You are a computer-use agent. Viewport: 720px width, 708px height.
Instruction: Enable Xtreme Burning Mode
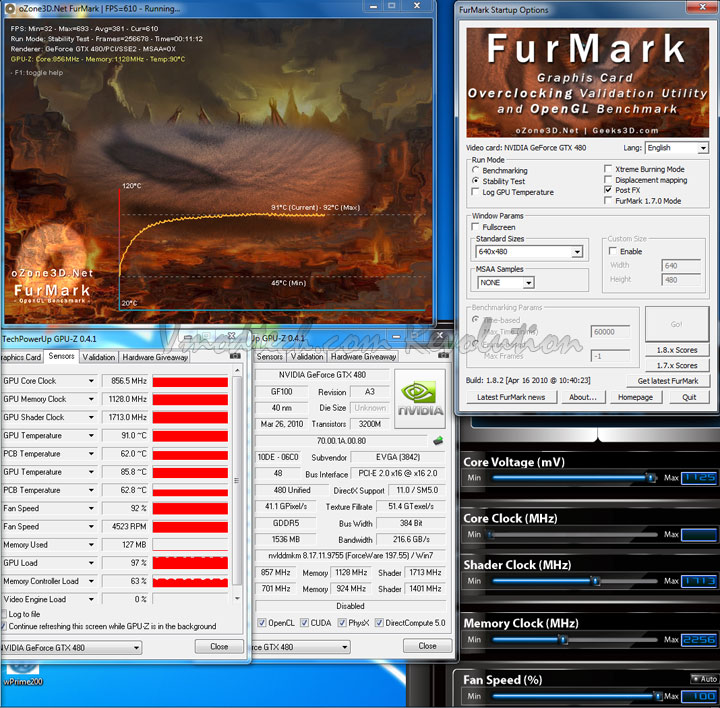(608, 169)
